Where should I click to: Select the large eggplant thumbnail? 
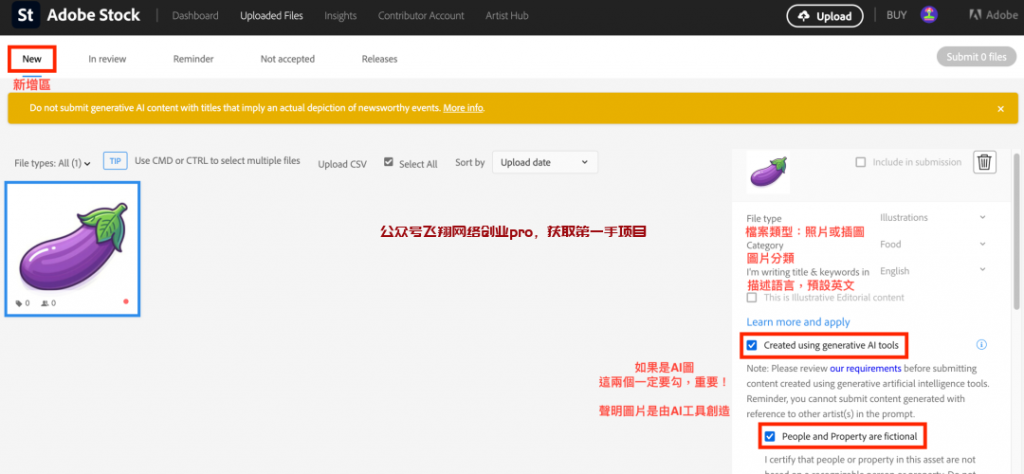72,249
